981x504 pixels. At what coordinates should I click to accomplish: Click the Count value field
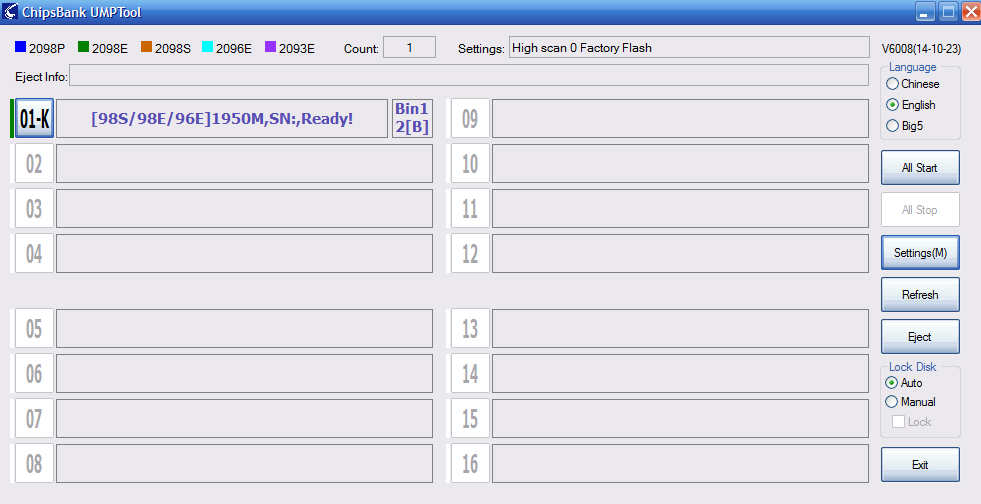click(409, 48)
